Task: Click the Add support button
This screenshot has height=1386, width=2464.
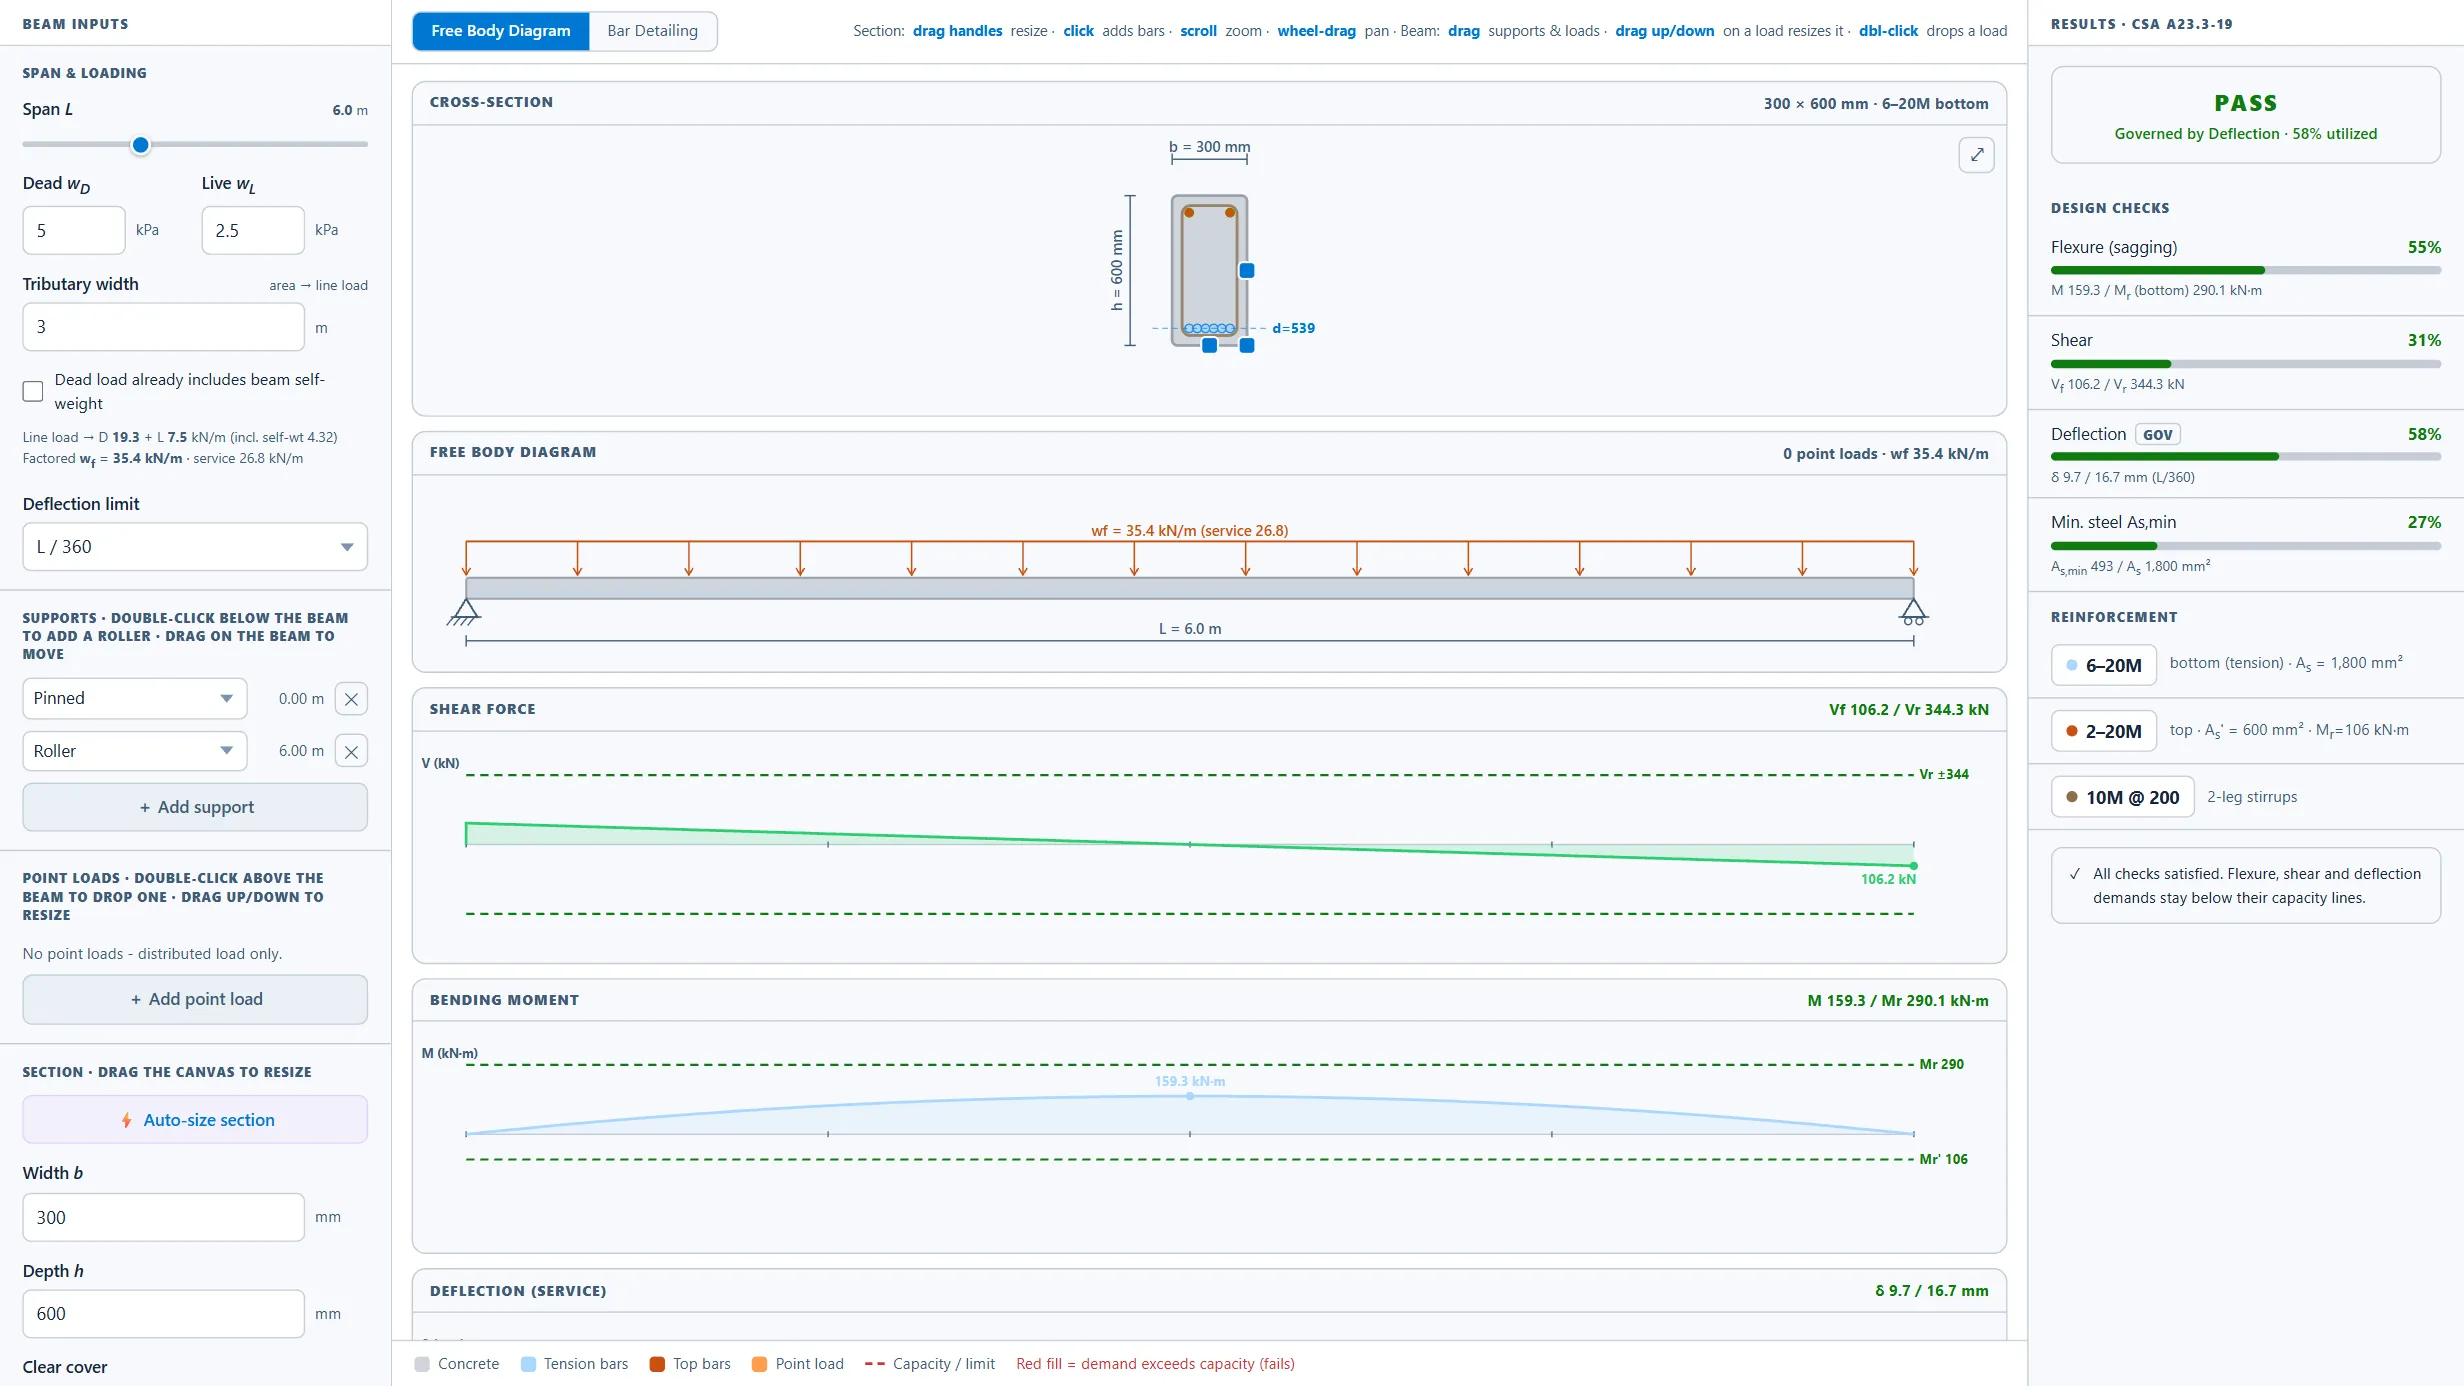Action: point(195,807)
